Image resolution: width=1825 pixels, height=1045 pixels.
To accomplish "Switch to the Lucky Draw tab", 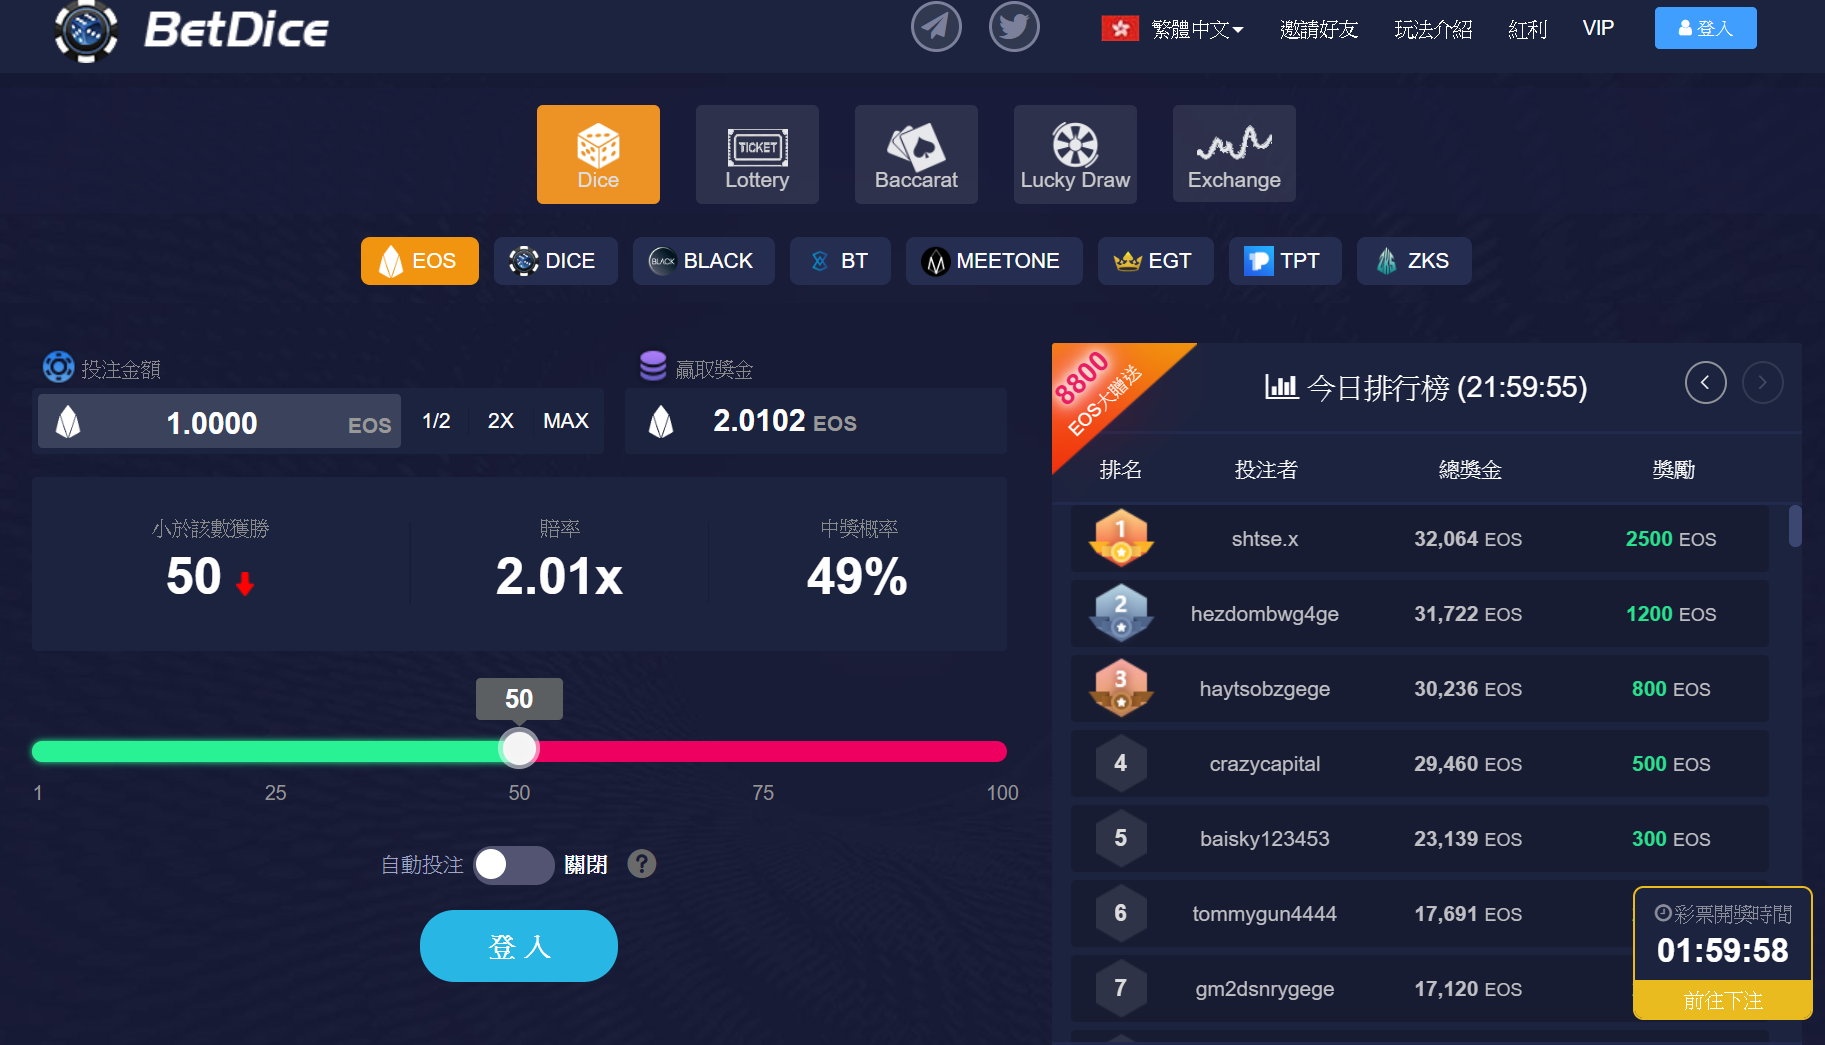I will pos(1075,154).
